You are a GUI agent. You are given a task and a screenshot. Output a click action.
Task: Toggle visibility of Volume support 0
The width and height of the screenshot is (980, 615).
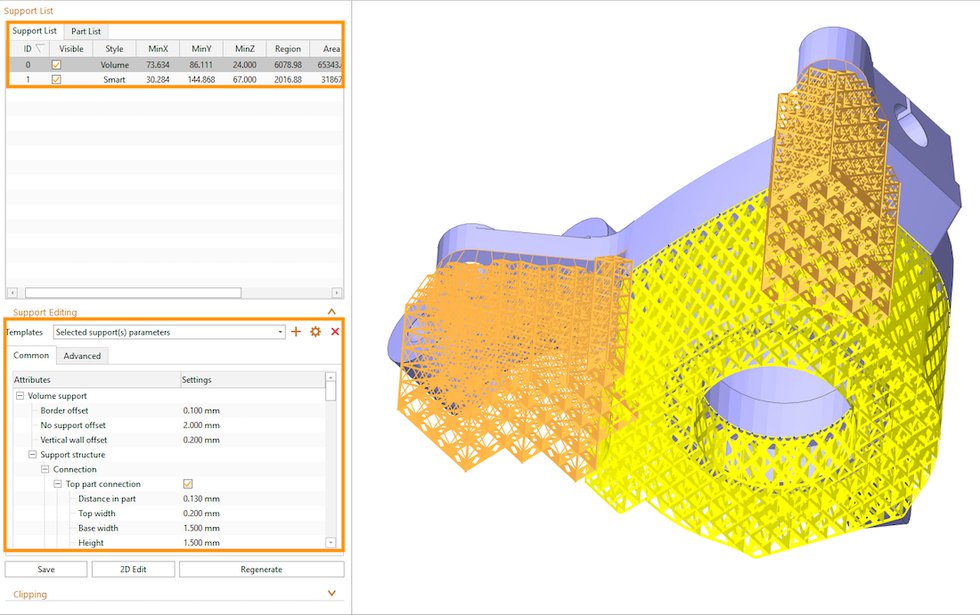pyautogui.click(x=57, y=65)
